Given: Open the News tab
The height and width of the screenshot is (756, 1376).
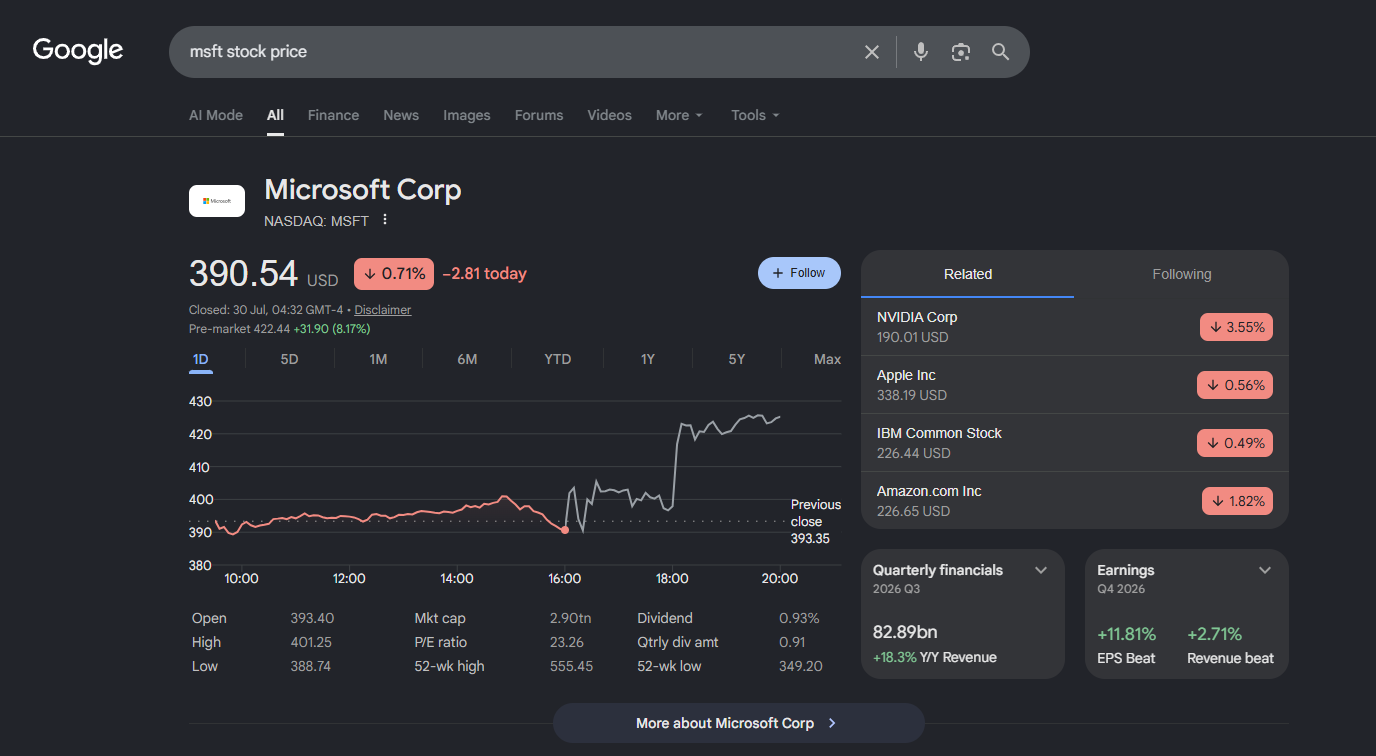Looking at the screenshot, I should (401, 115).
